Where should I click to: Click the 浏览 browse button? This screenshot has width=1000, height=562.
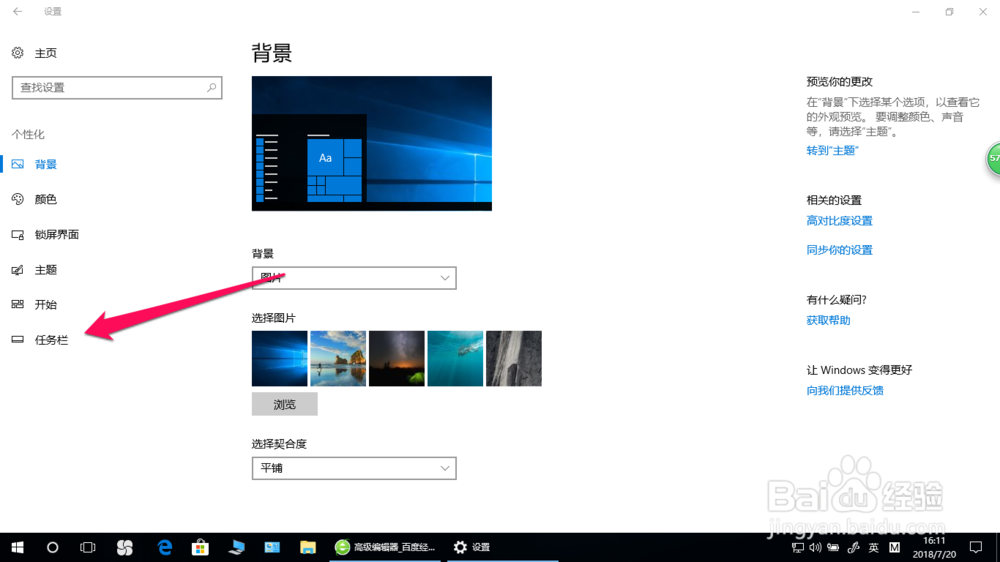tap(284, 404)
